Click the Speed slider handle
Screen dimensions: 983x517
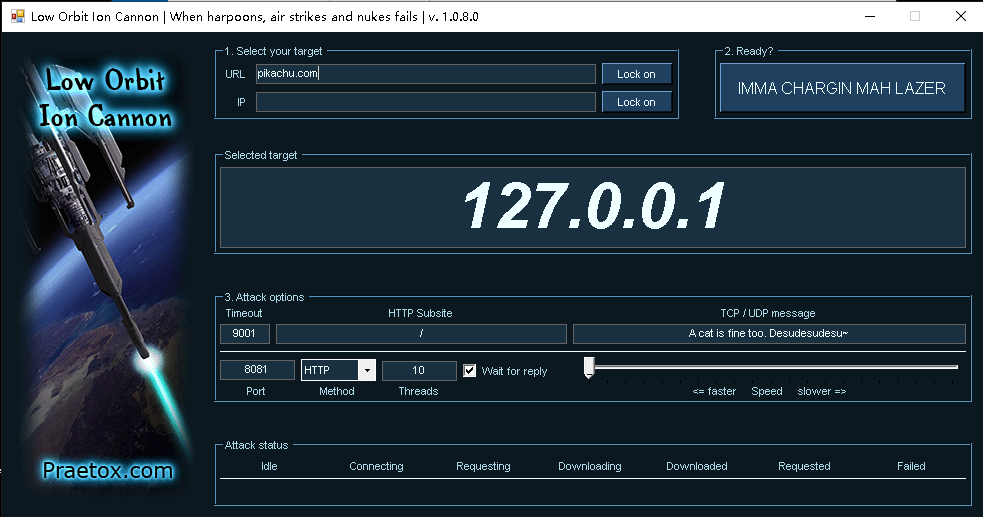[x=589, y=367]
